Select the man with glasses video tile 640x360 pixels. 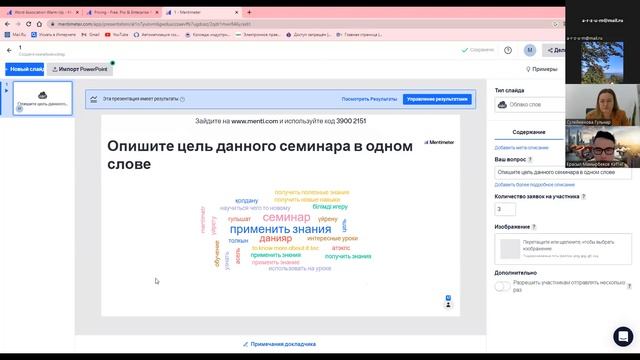(602, 147)
